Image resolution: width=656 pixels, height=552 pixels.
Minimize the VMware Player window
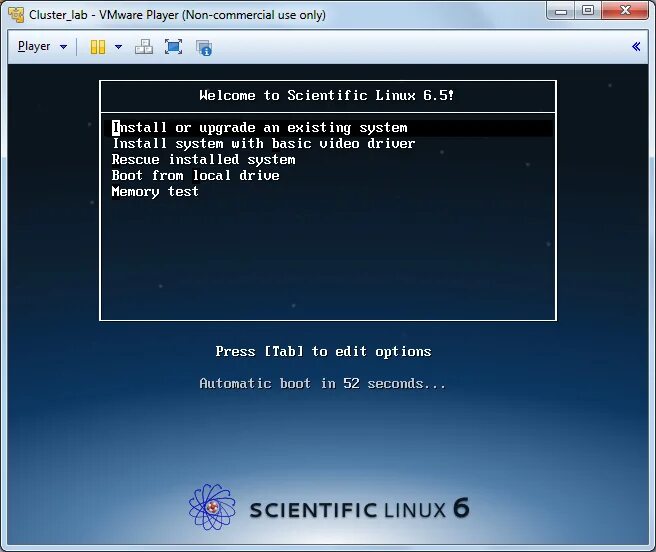561,11
